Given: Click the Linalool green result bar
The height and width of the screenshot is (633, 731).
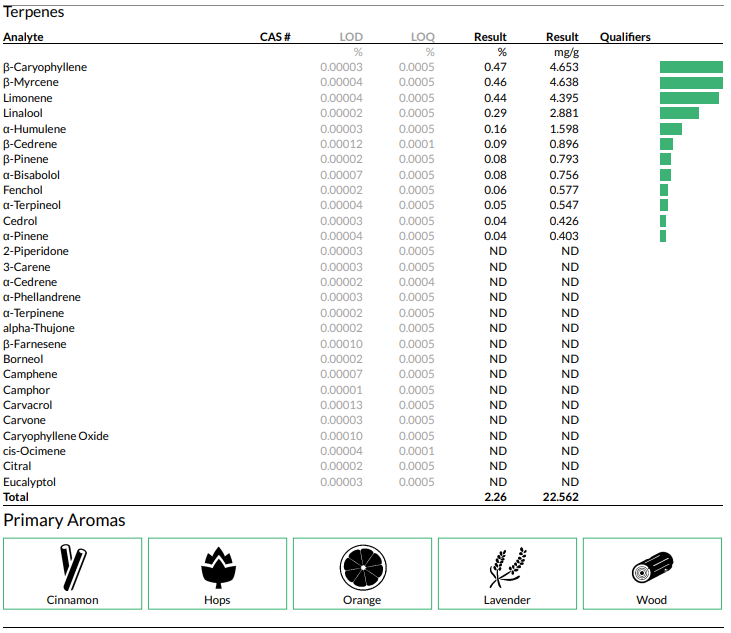Looking at the screenshot, I should click(x=679, y=113).
